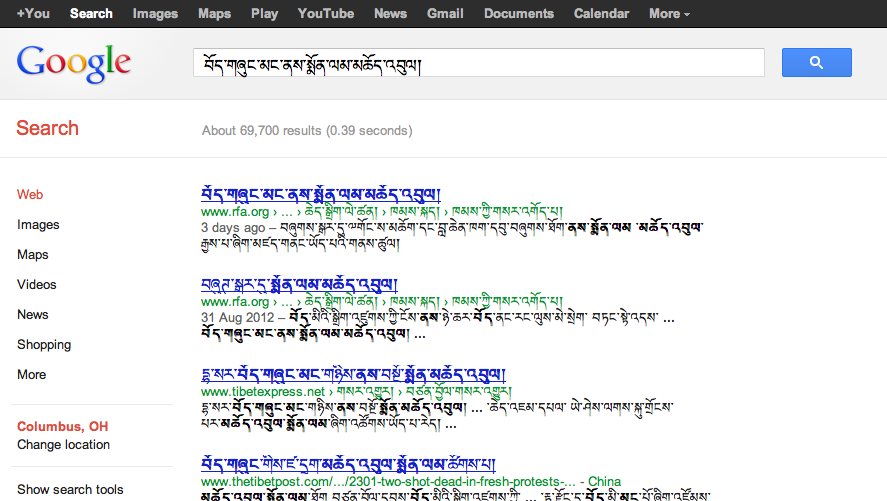Expand More filters in left sidebar
The image size is (887, 501).
tap(32, 374)
